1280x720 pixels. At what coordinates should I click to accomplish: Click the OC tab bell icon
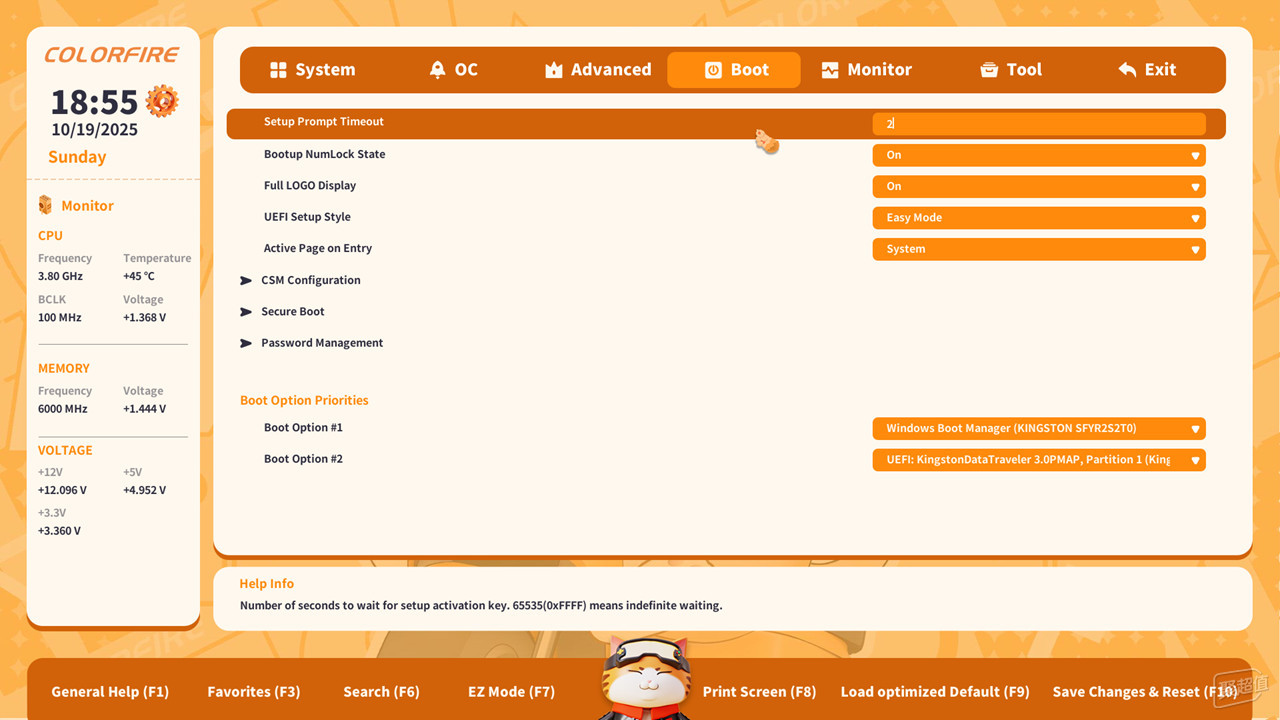pyautogui.click(x=437, y=70)
